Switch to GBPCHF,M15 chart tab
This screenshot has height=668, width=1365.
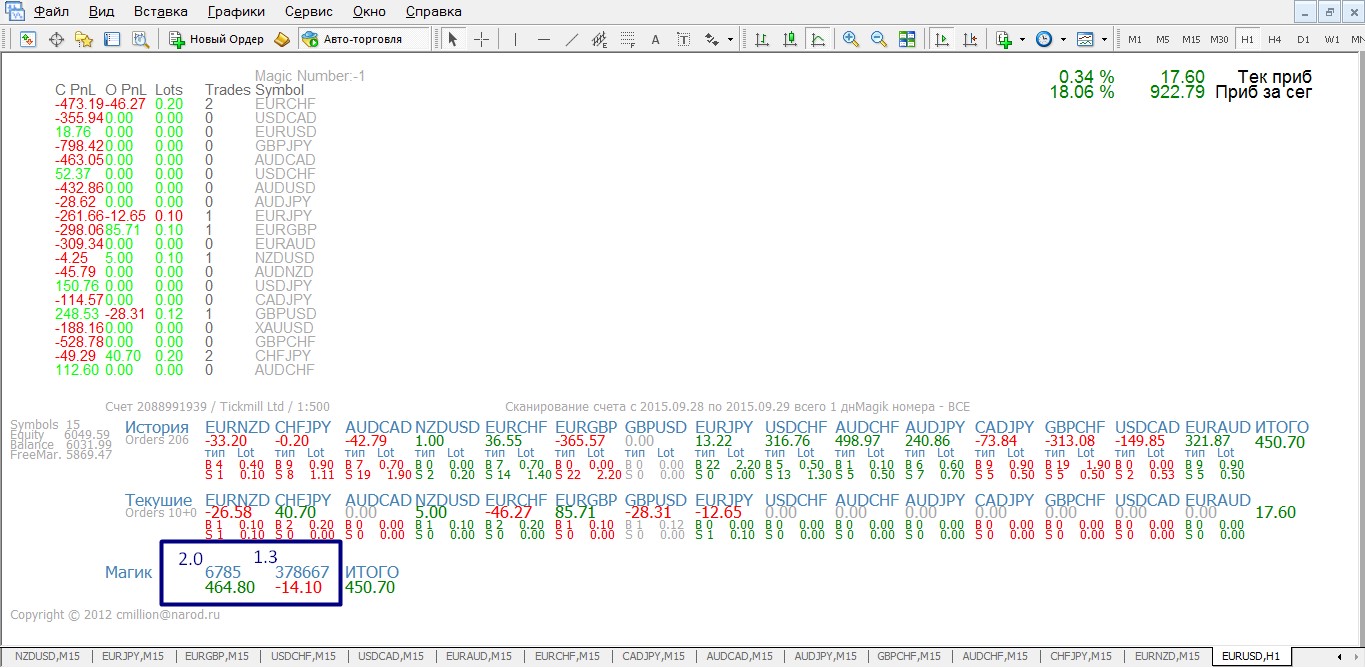[x=909, y=656]
